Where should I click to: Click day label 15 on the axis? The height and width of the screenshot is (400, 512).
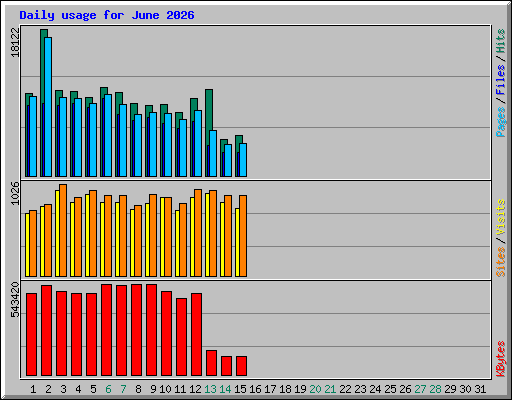point(240,389)
